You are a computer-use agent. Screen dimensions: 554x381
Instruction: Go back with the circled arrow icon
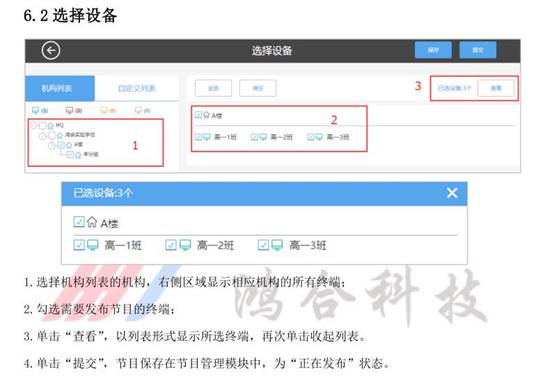pos(51,51)
